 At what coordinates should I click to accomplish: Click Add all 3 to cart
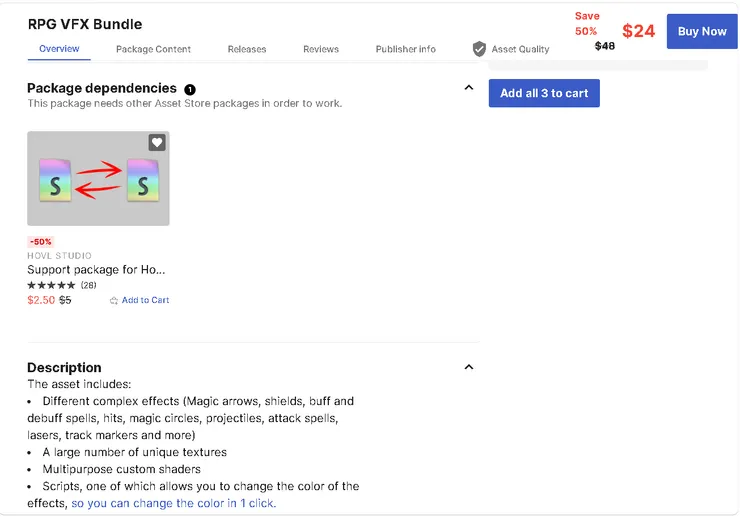(544, 93)
